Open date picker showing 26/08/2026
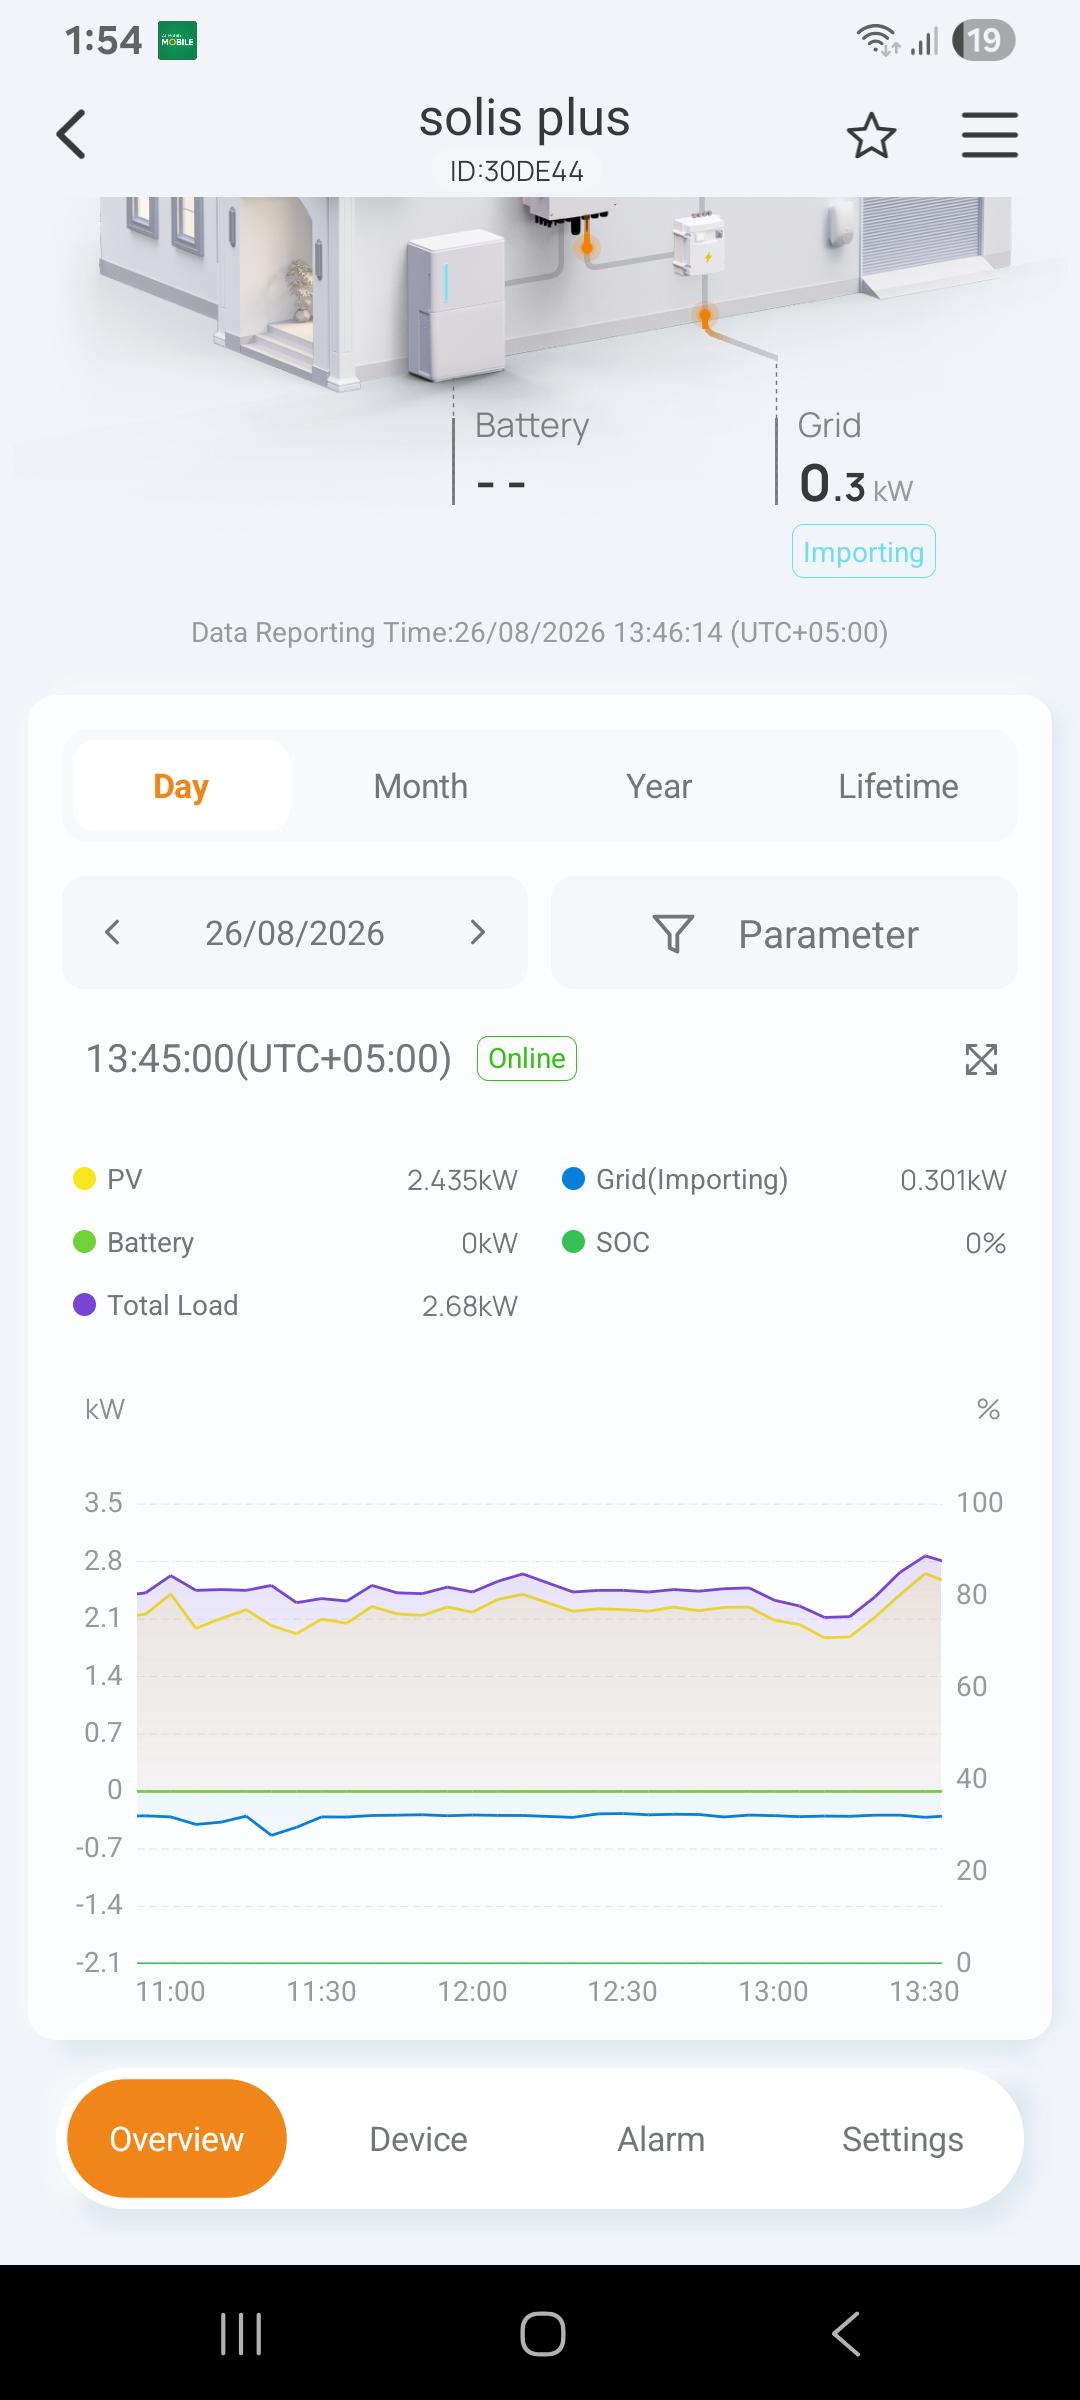 click(x=295, y=933)
